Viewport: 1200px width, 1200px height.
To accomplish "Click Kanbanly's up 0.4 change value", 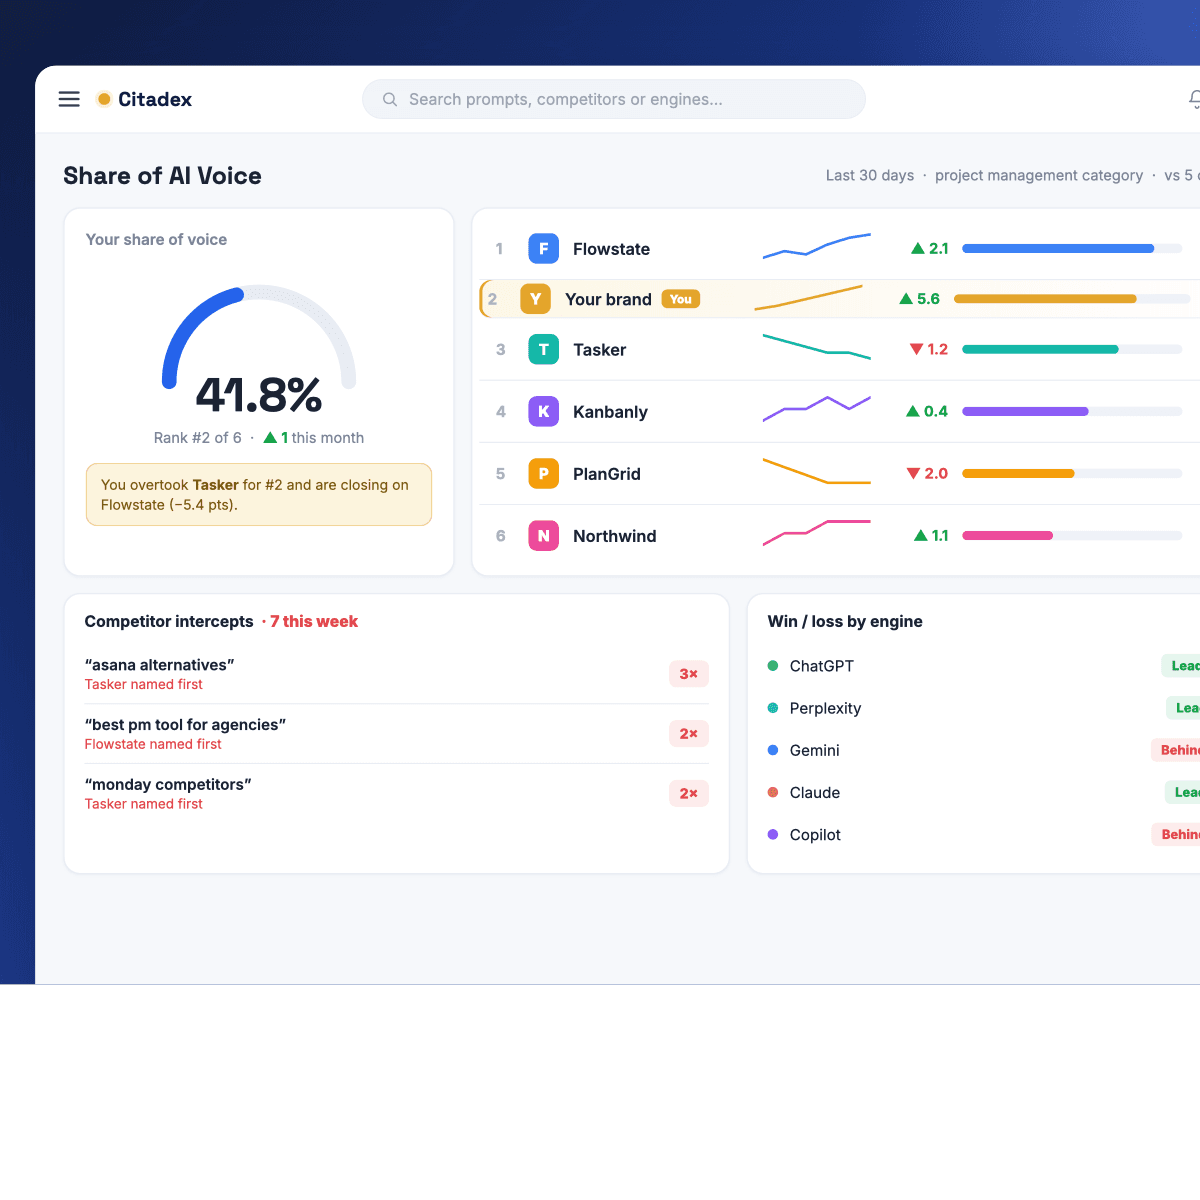I will (927, 411).
